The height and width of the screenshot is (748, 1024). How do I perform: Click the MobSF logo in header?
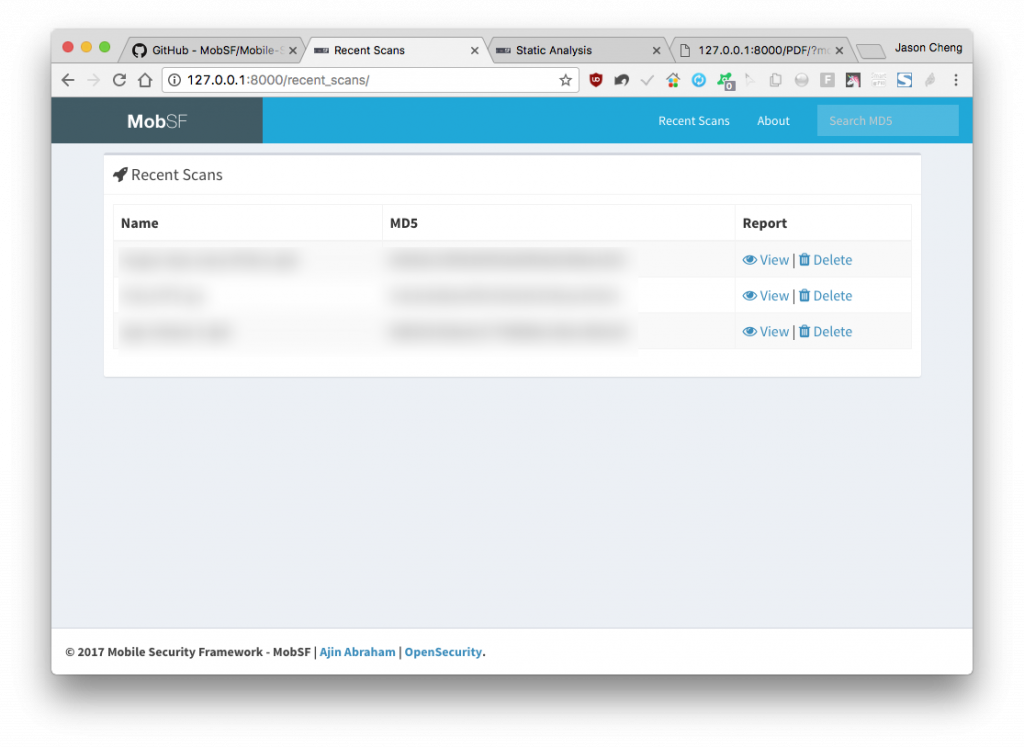(157, 121)
